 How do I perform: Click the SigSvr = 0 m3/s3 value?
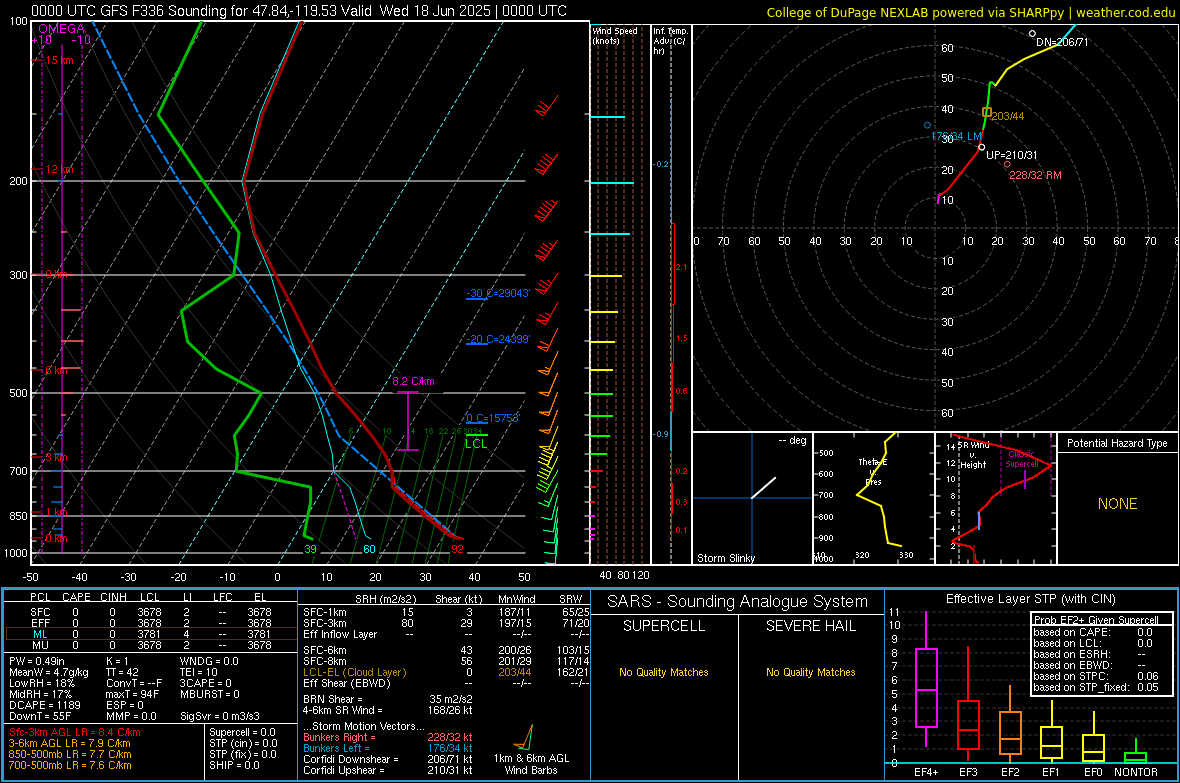[x=220, y=716]
